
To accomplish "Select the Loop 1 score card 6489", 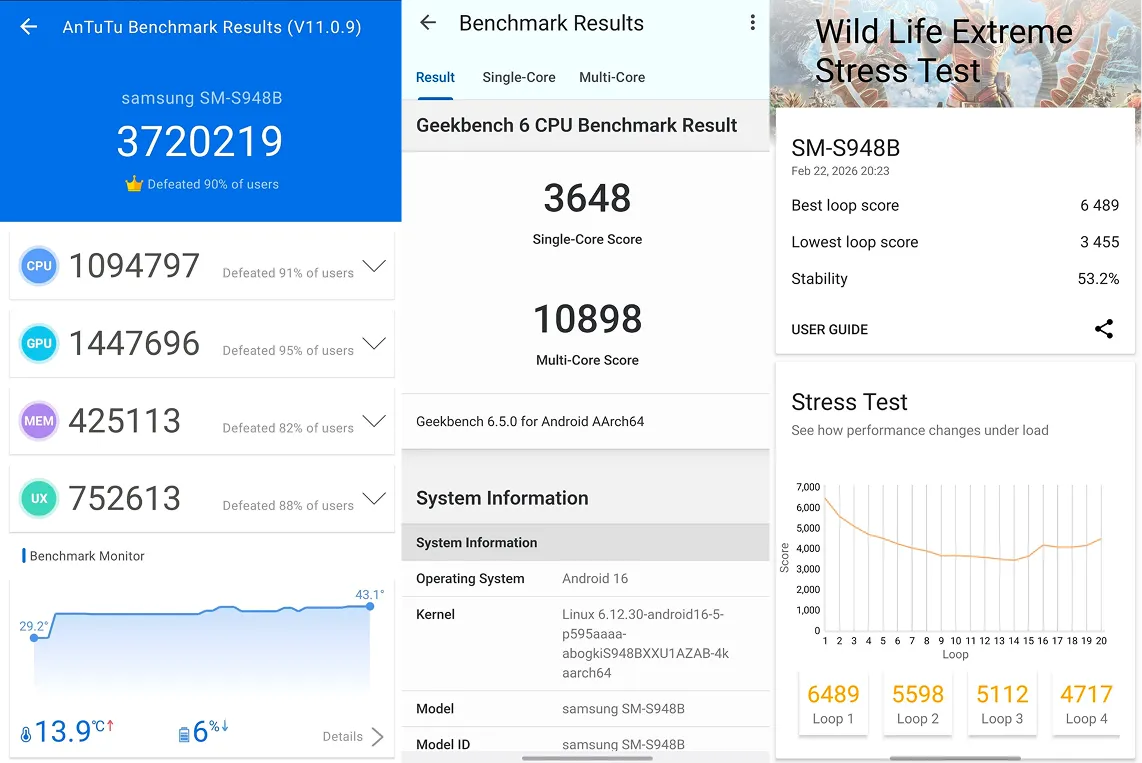I will pyautogui.click(x=833, y=704).
